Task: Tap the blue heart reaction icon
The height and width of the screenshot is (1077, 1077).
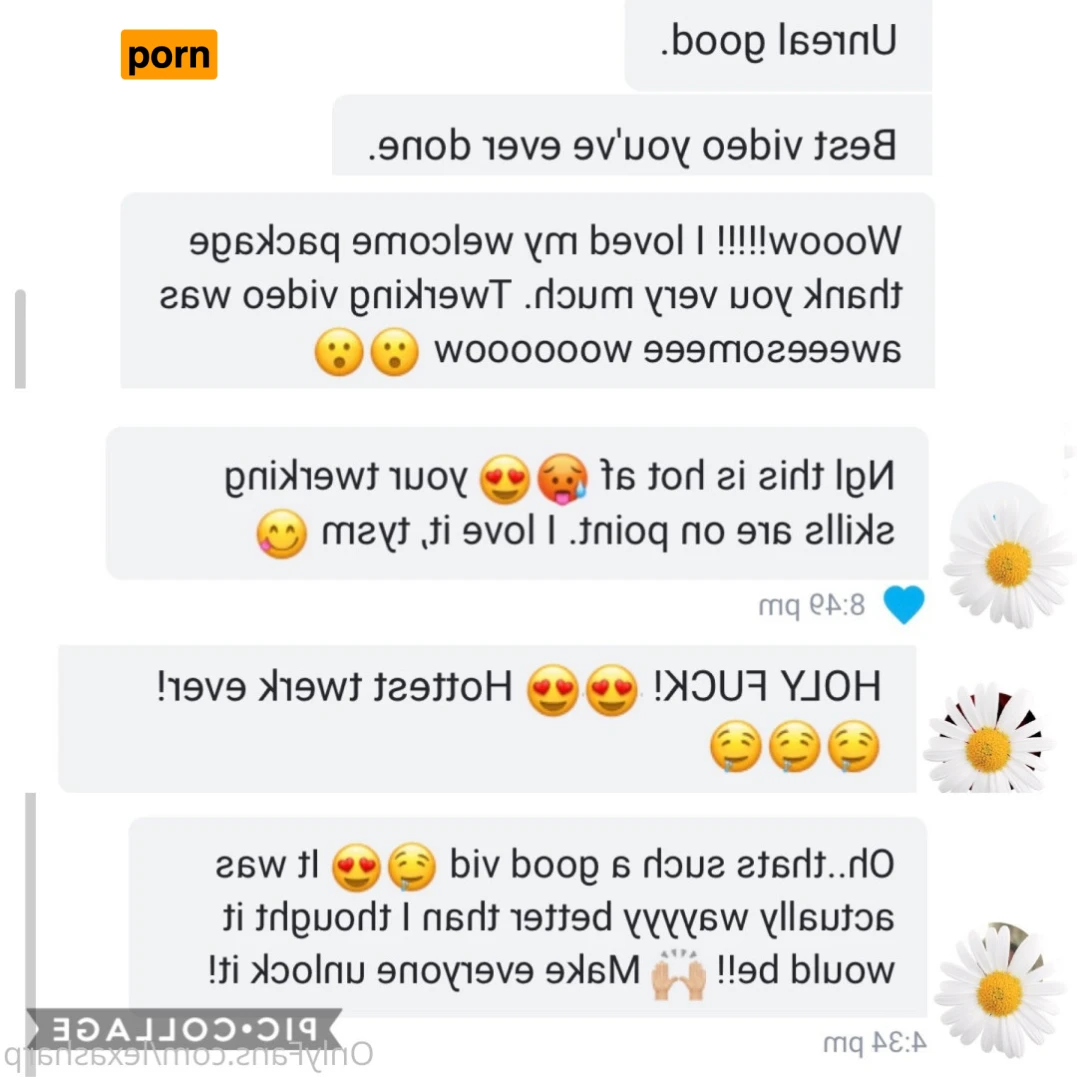Action: coord(903,604)
